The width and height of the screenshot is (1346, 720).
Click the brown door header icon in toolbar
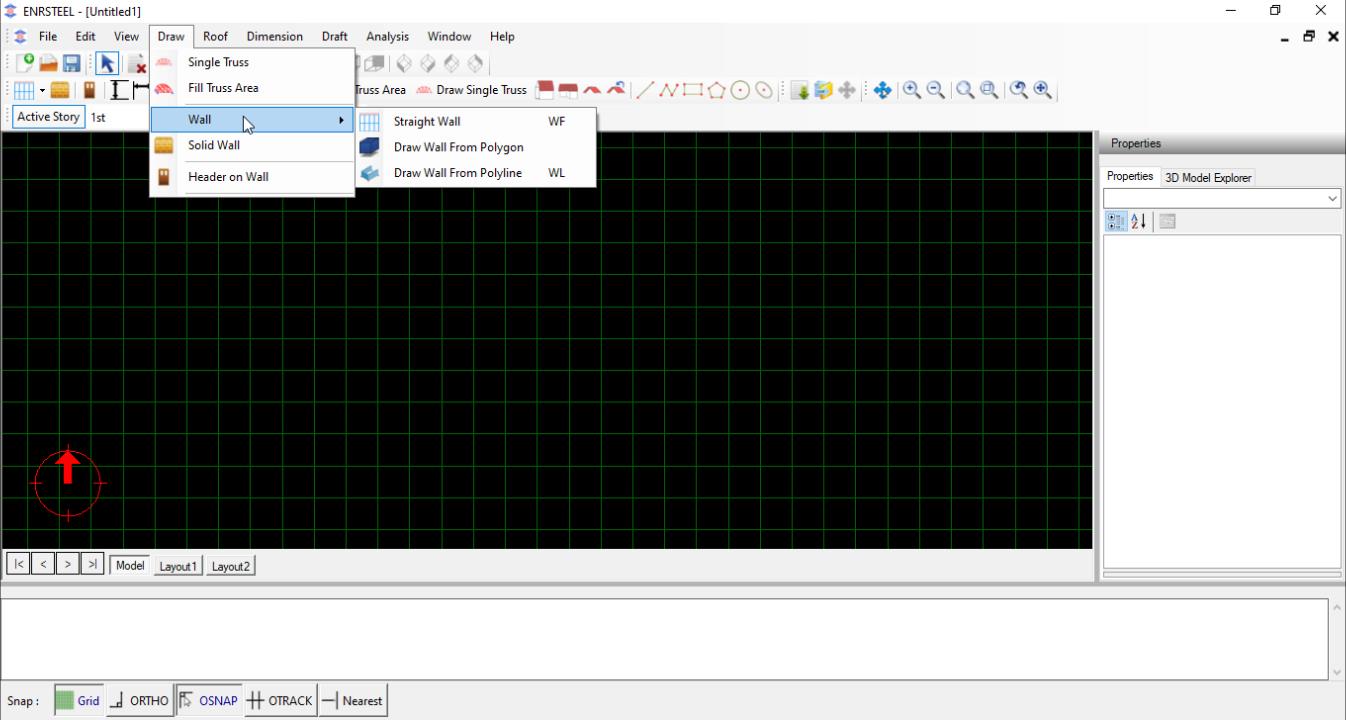89,91
